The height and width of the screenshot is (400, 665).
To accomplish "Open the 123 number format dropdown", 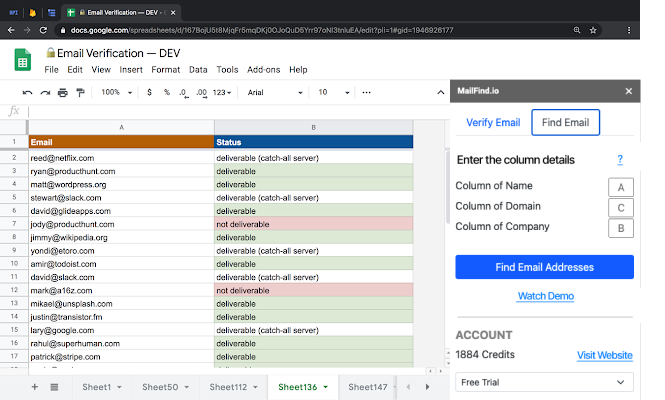I will tap(222, 92).
